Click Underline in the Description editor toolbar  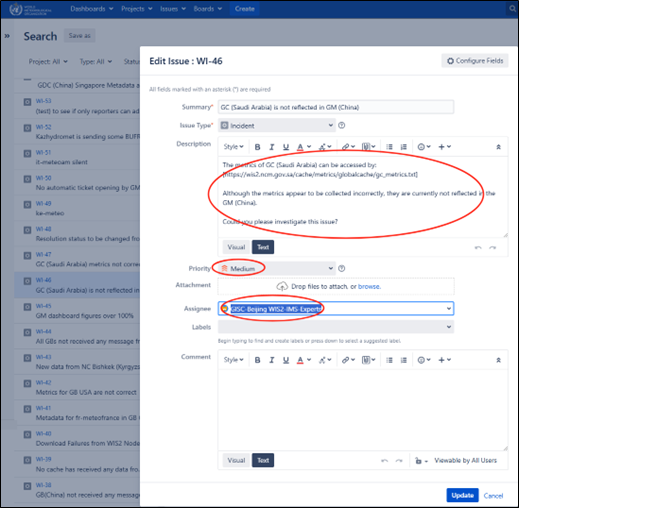(x=286, y=146)
